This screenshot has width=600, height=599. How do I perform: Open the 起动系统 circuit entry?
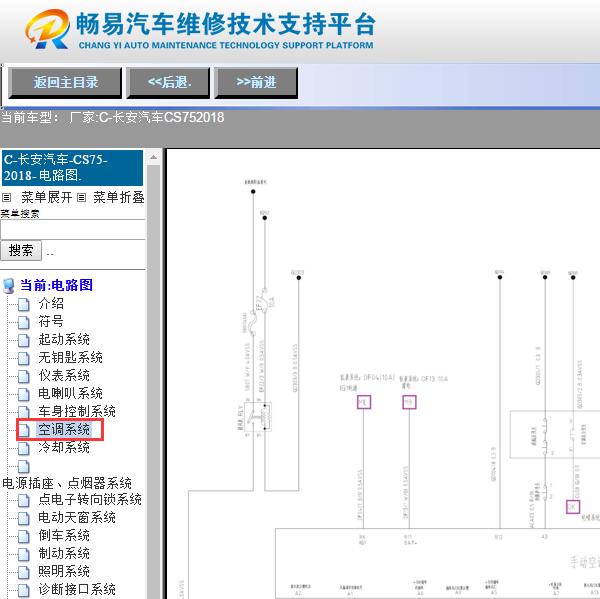(x=64, y=339)
